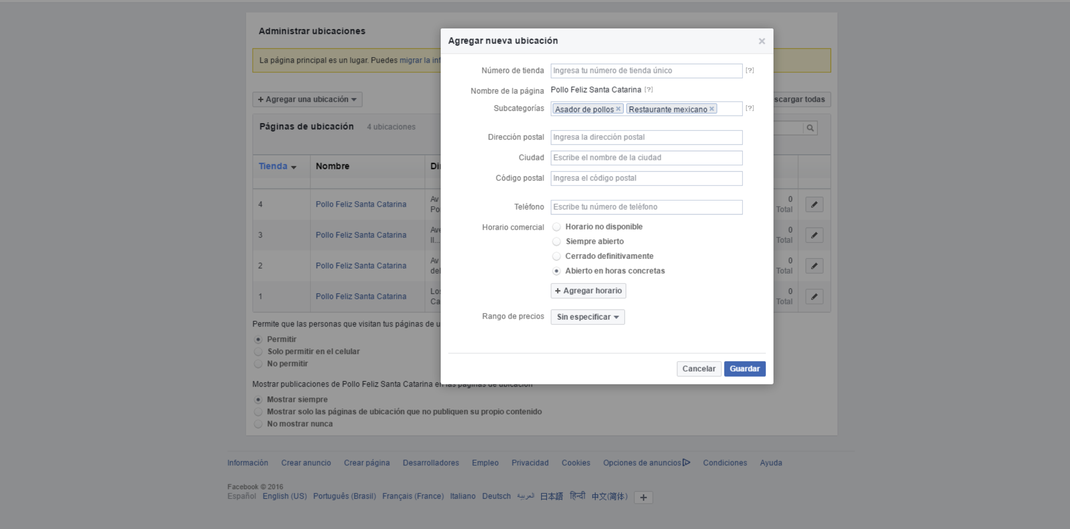1070x529 pixels.
Task: Open Pollo Feliz Santa Catarina store 1 link
Action: (361, 296)
